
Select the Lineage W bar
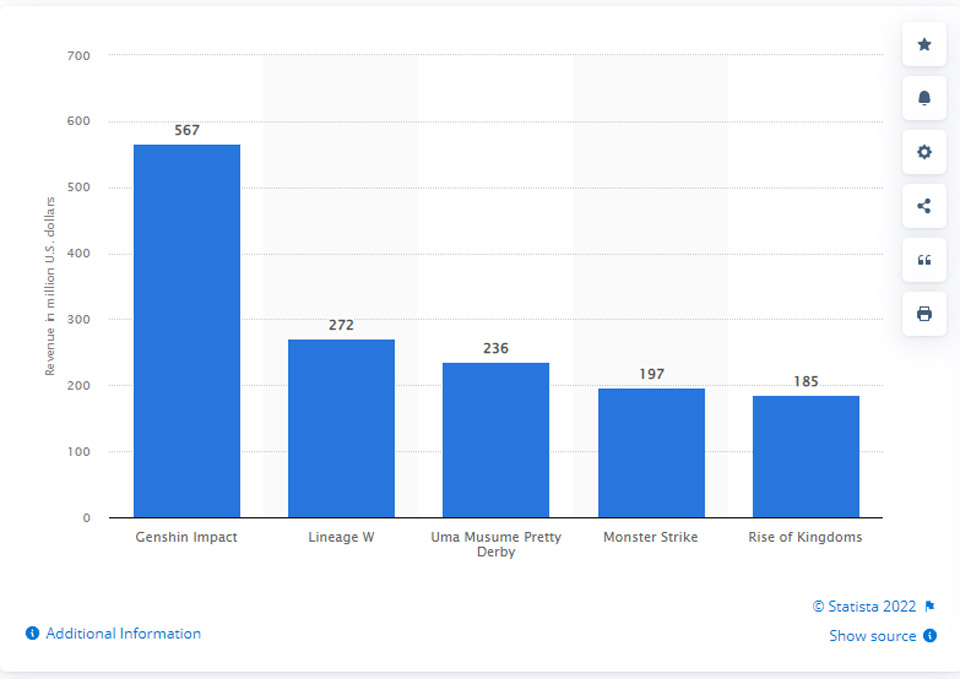pyautogui.click(x=341, y=429)
